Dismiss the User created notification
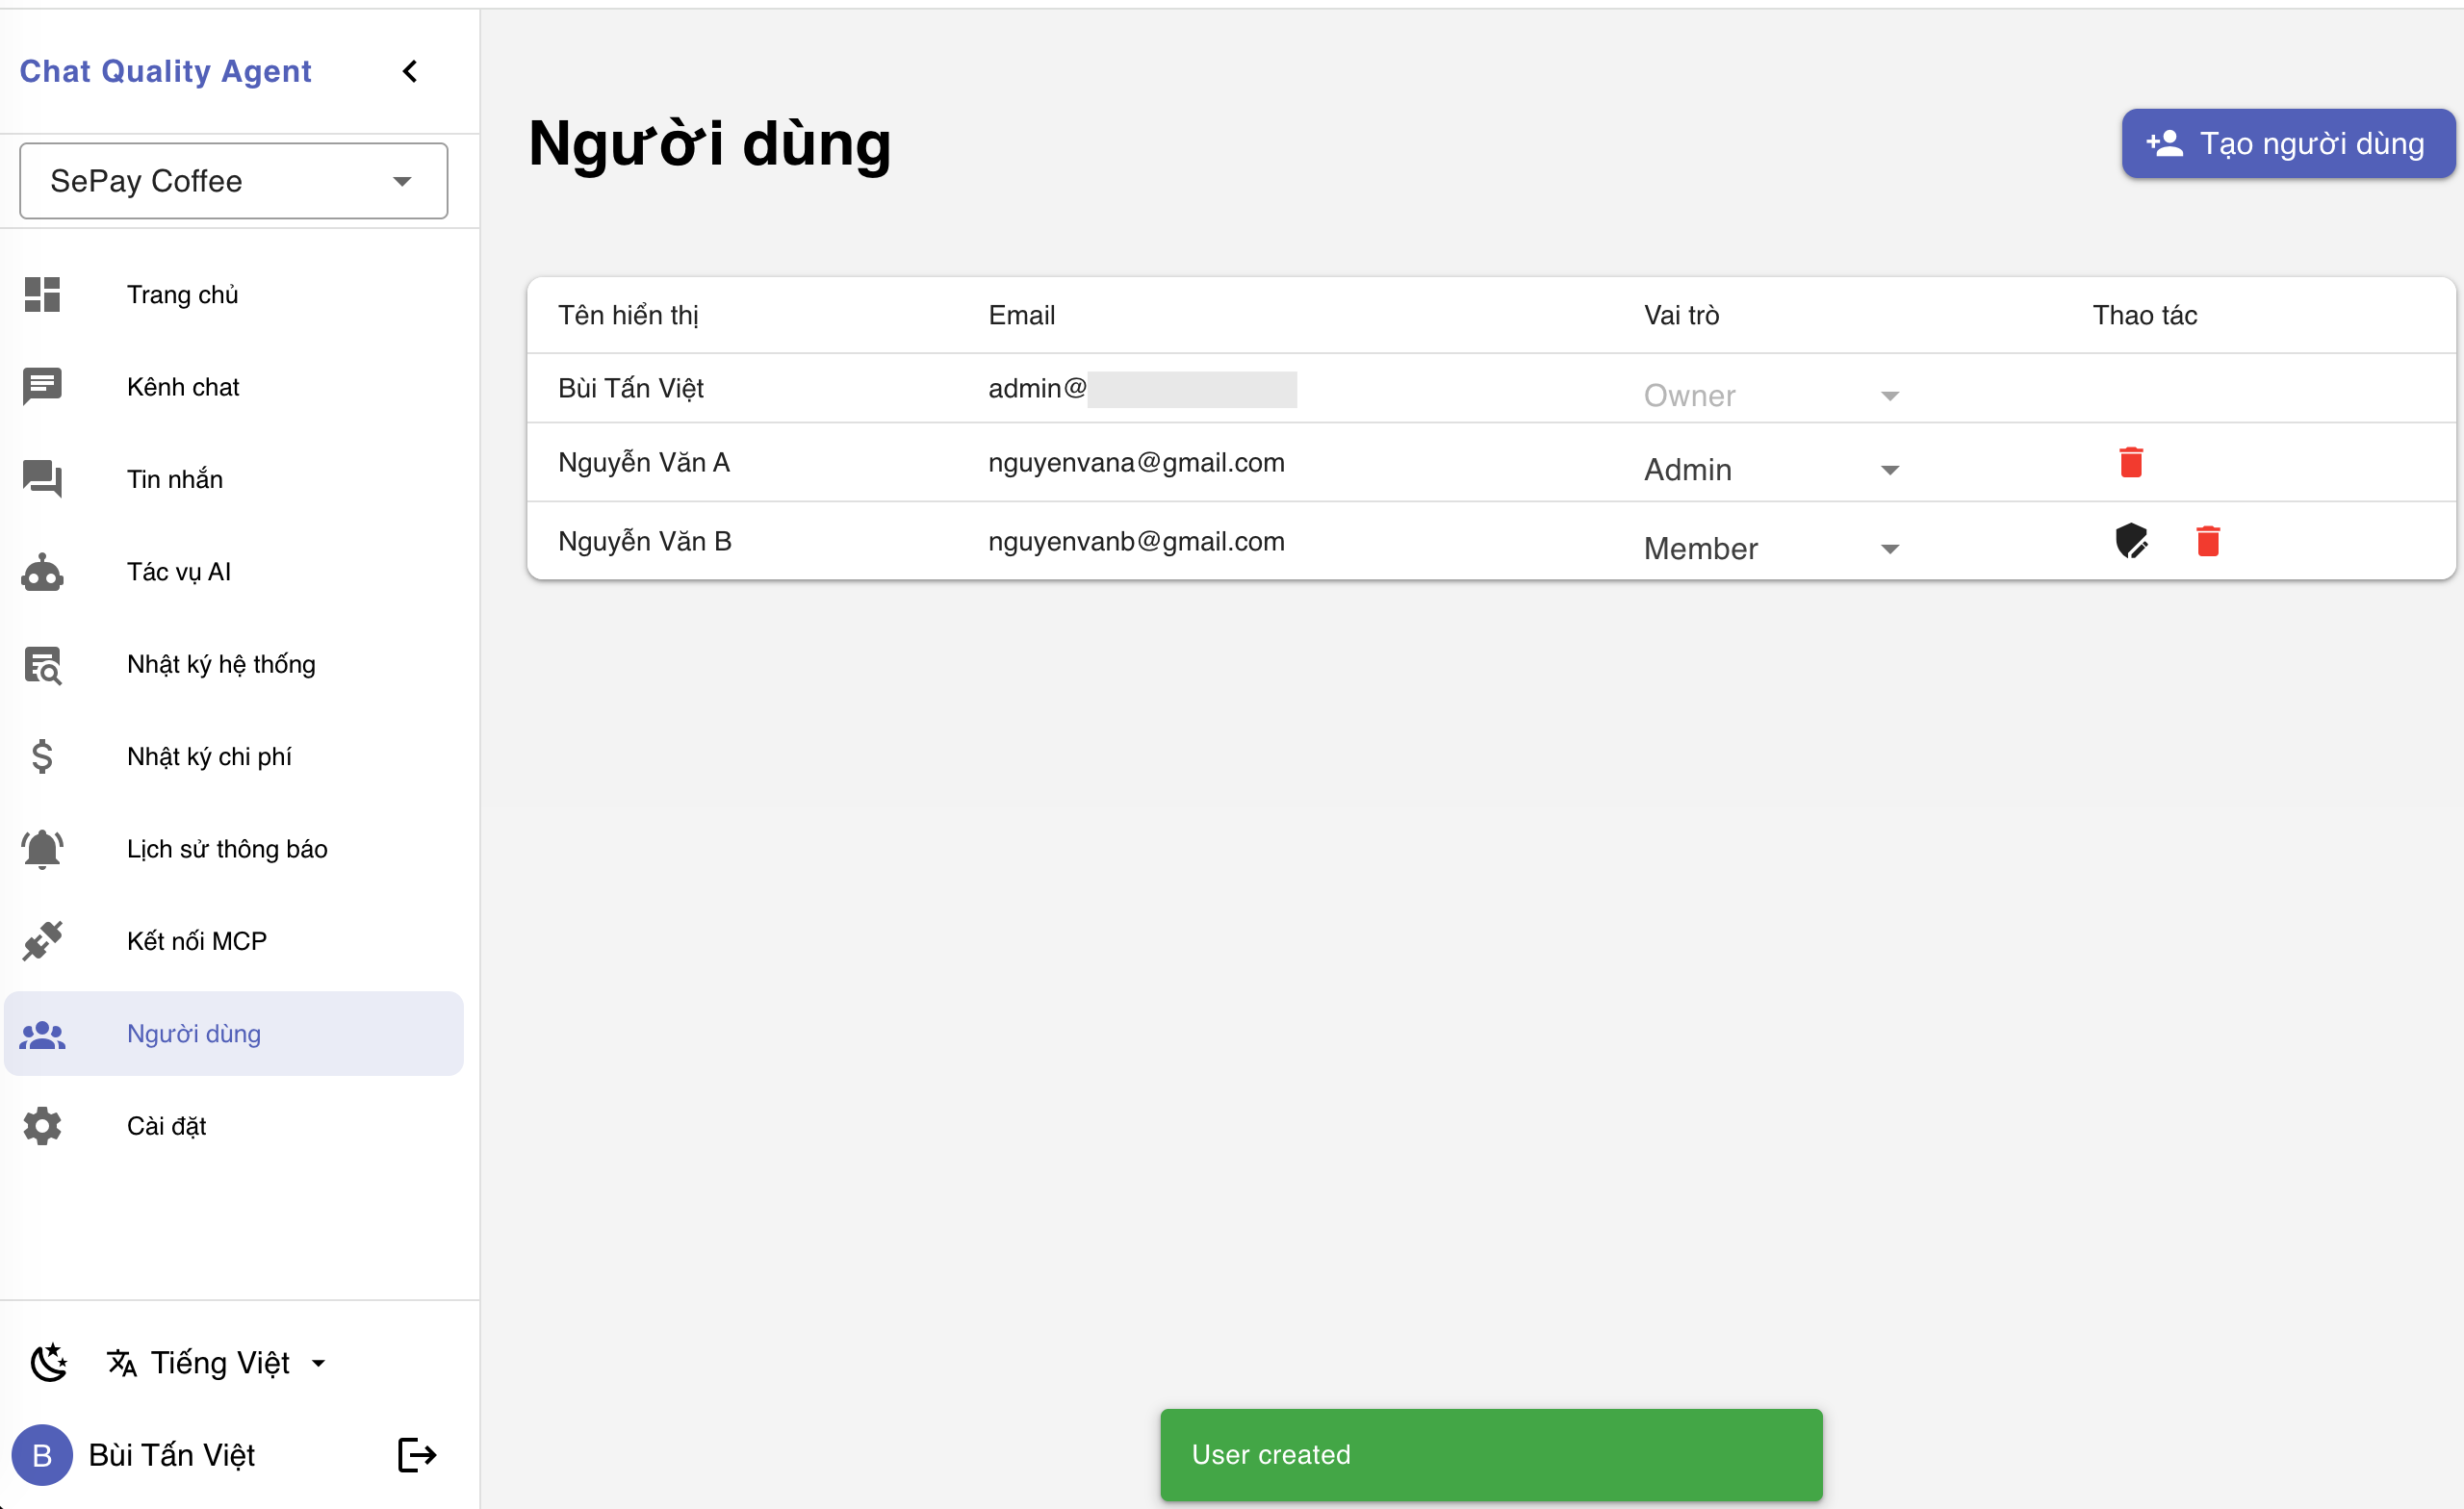 click(1489, 1455)
